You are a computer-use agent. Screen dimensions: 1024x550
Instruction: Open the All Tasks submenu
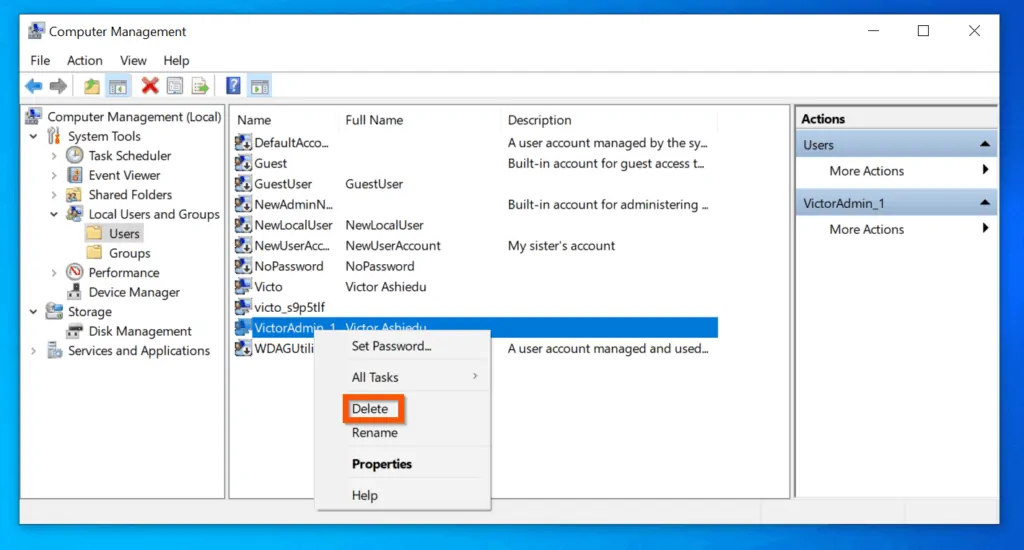(x=376, y=377)
